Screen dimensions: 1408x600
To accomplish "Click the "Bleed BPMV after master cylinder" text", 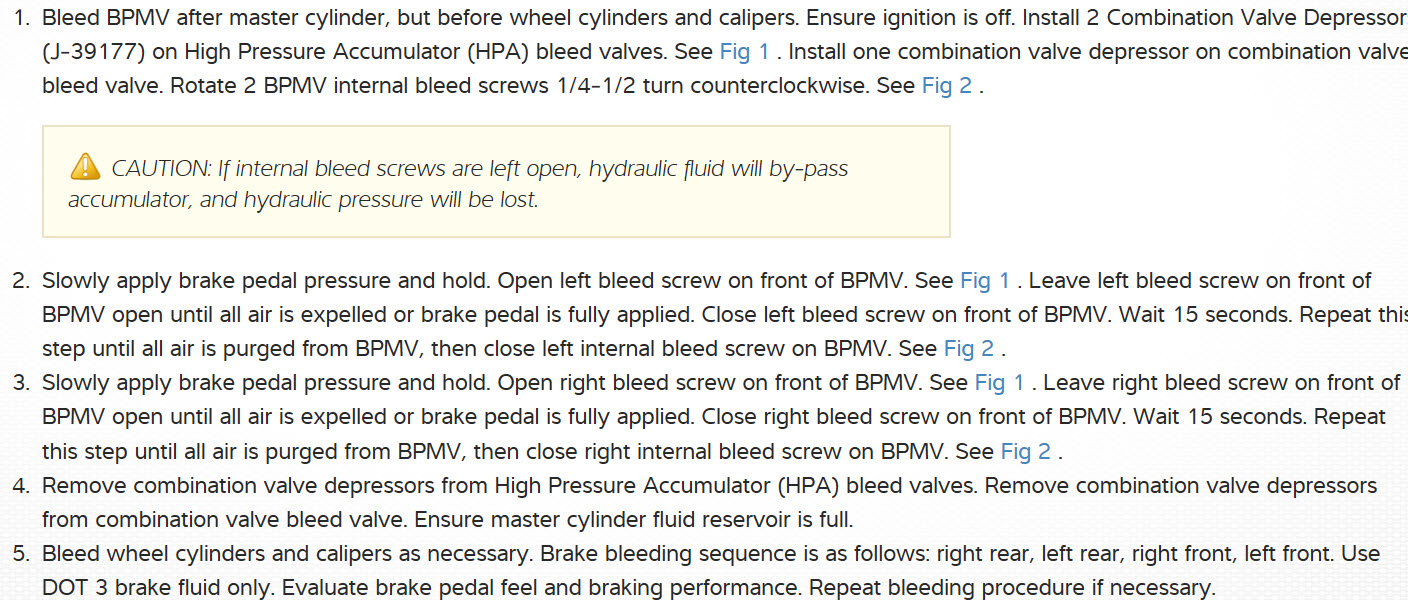I will 190,18.
